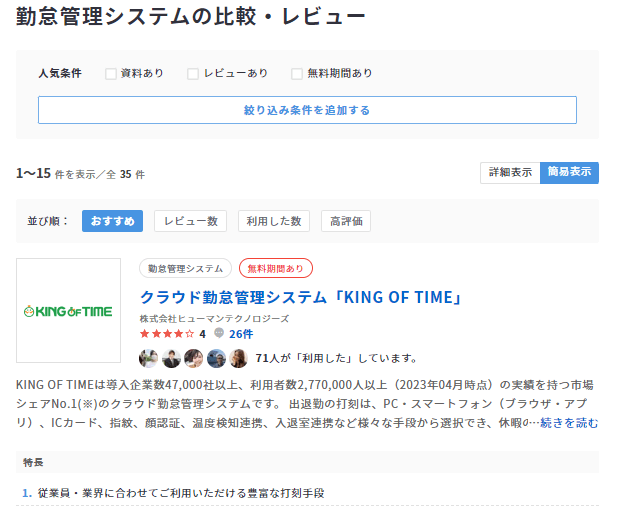The height and width of the screenshot is (508, 631).
Task: Sort by 利用した数
Action: coord(274,221)
